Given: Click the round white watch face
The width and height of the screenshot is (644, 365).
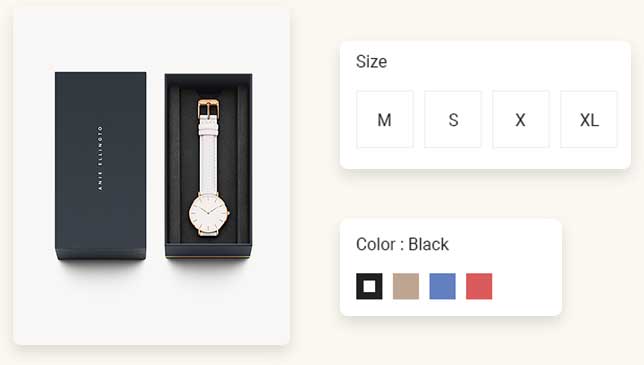Looking at the screenshot, I should (208, 213).
